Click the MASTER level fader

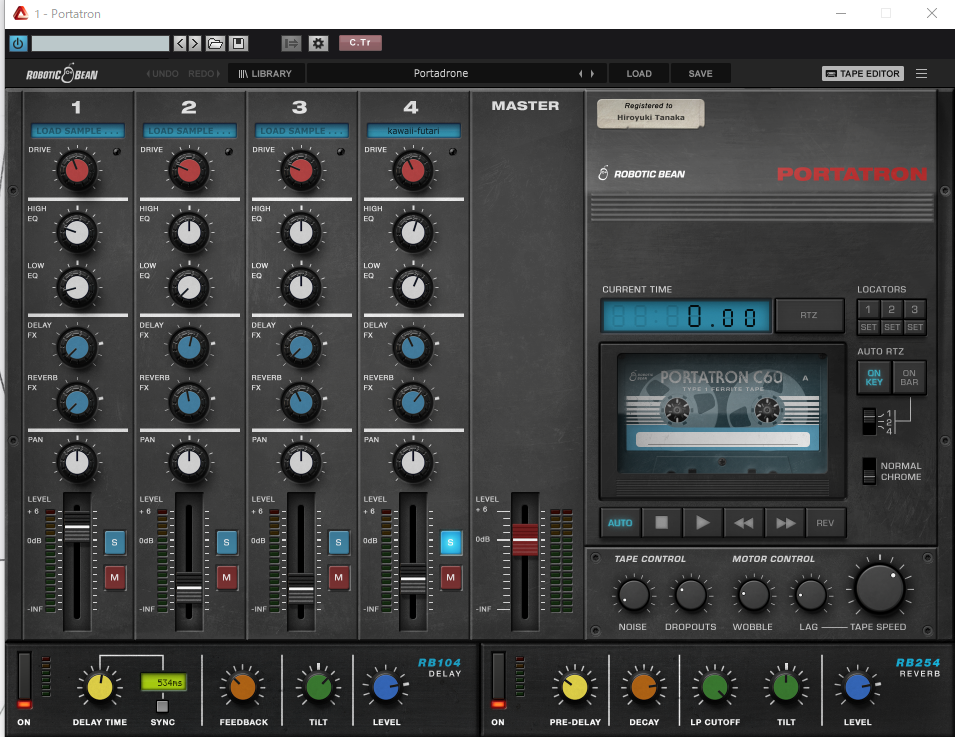tap(525, 540)
